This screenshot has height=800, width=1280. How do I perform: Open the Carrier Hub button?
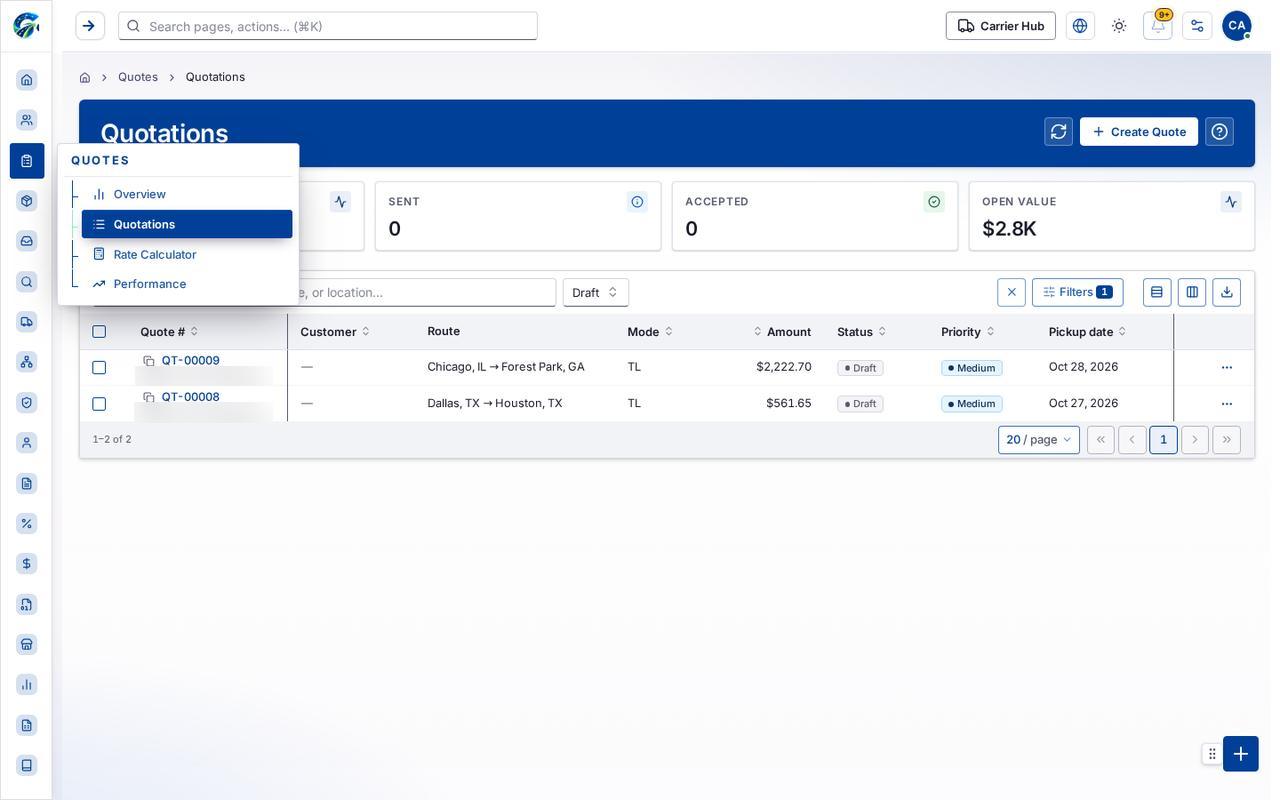pos(1001,26)
